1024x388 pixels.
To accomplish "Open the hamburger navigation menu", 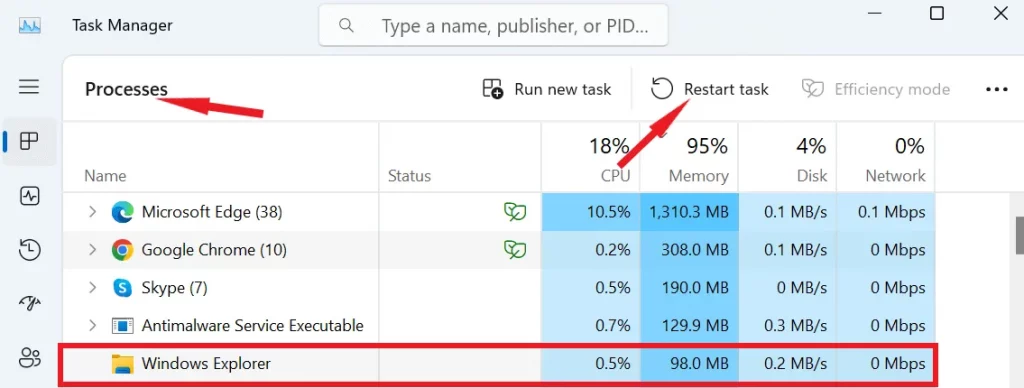I will click(x=29, y=87).
